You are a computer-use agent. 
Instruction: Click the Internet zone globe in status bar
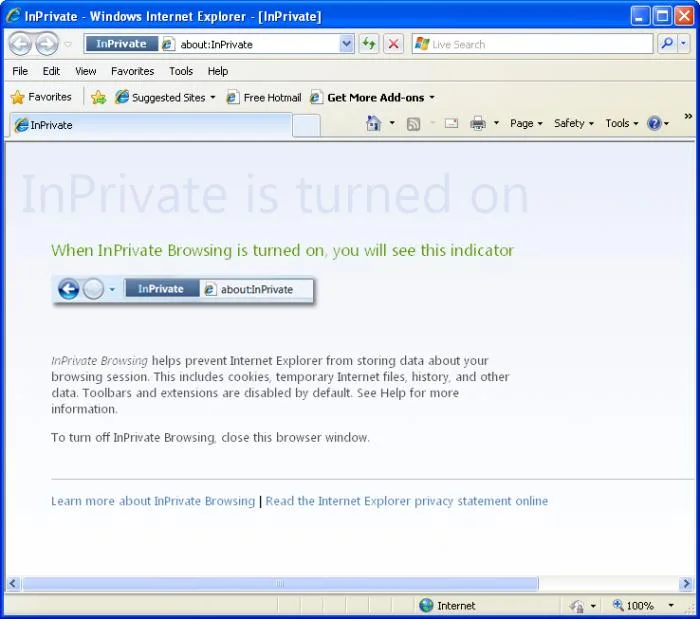pos(426,605)
